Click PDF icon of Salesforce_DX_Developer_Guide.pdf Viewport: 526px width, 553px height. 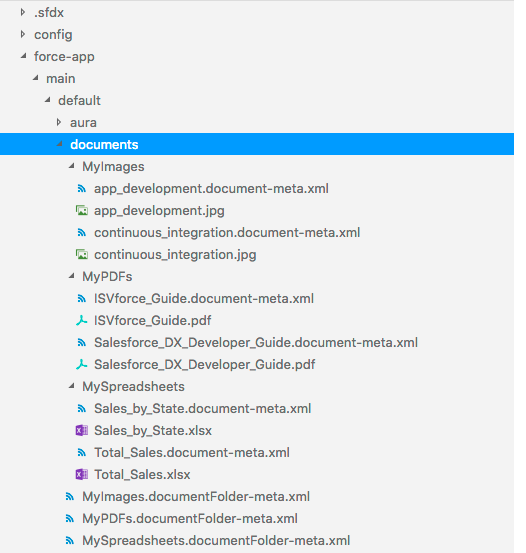81,364
